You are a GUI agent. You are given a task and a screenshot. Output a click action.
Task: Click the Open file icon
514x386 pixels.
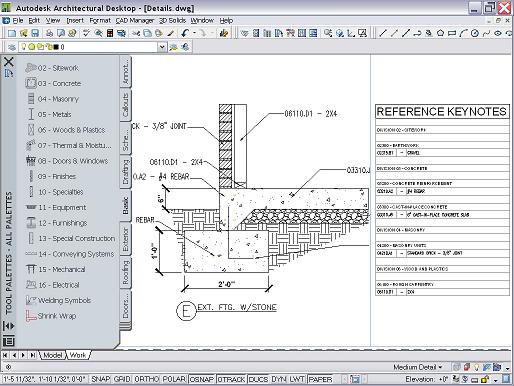(x=23, y=33)
